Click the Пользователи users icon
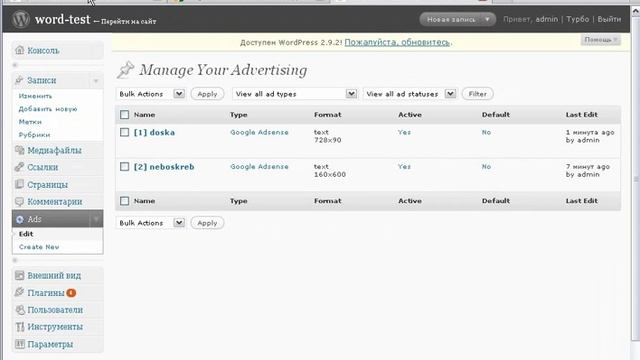 pyautogui.click(x=19, y=310)
